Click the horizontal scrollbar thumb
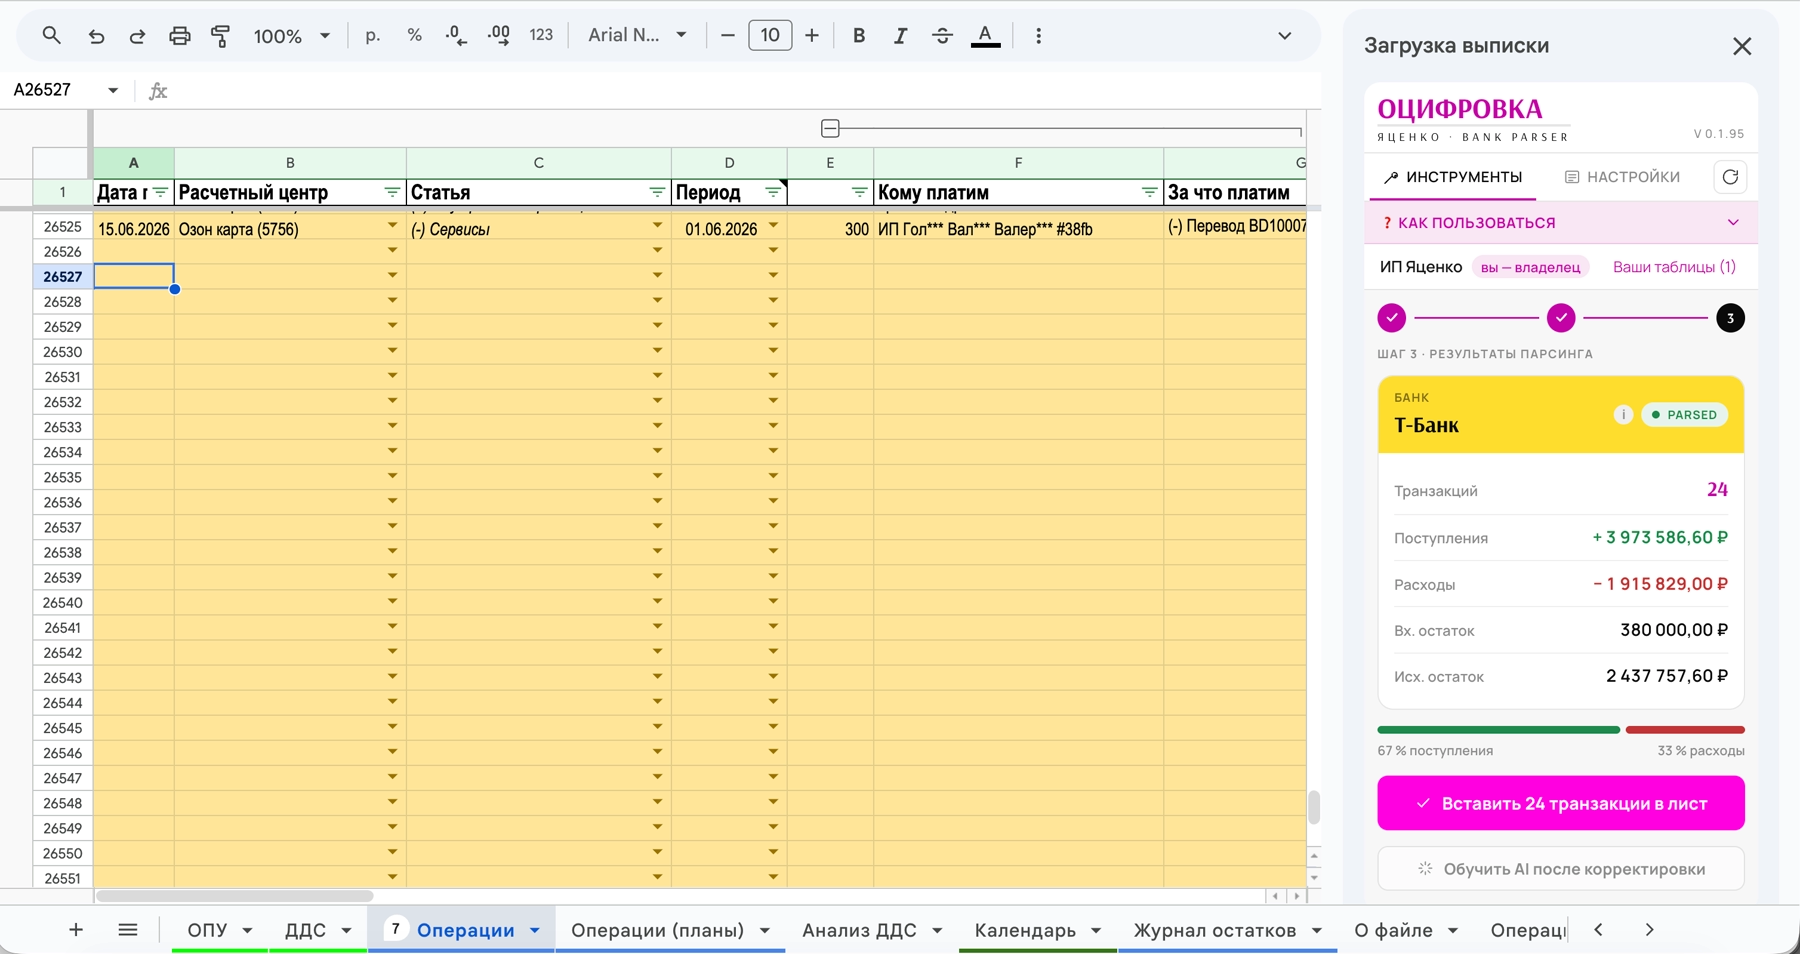The image size is (1800, 954). tap(234, 896)
